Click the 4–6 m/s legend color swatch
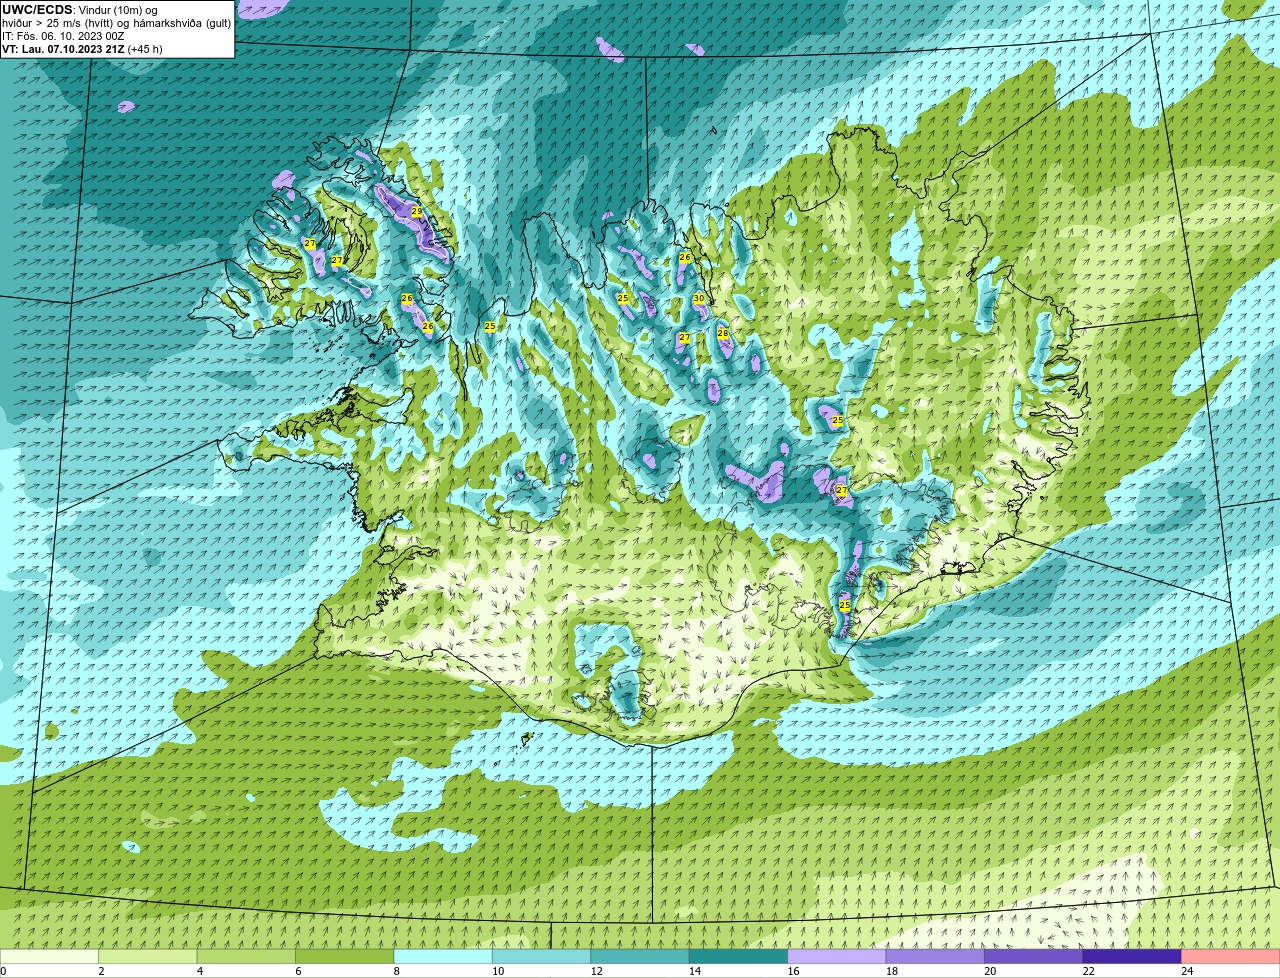This screenshot has height=978, width=1280. pyautogui.click(x=247, y=956)
